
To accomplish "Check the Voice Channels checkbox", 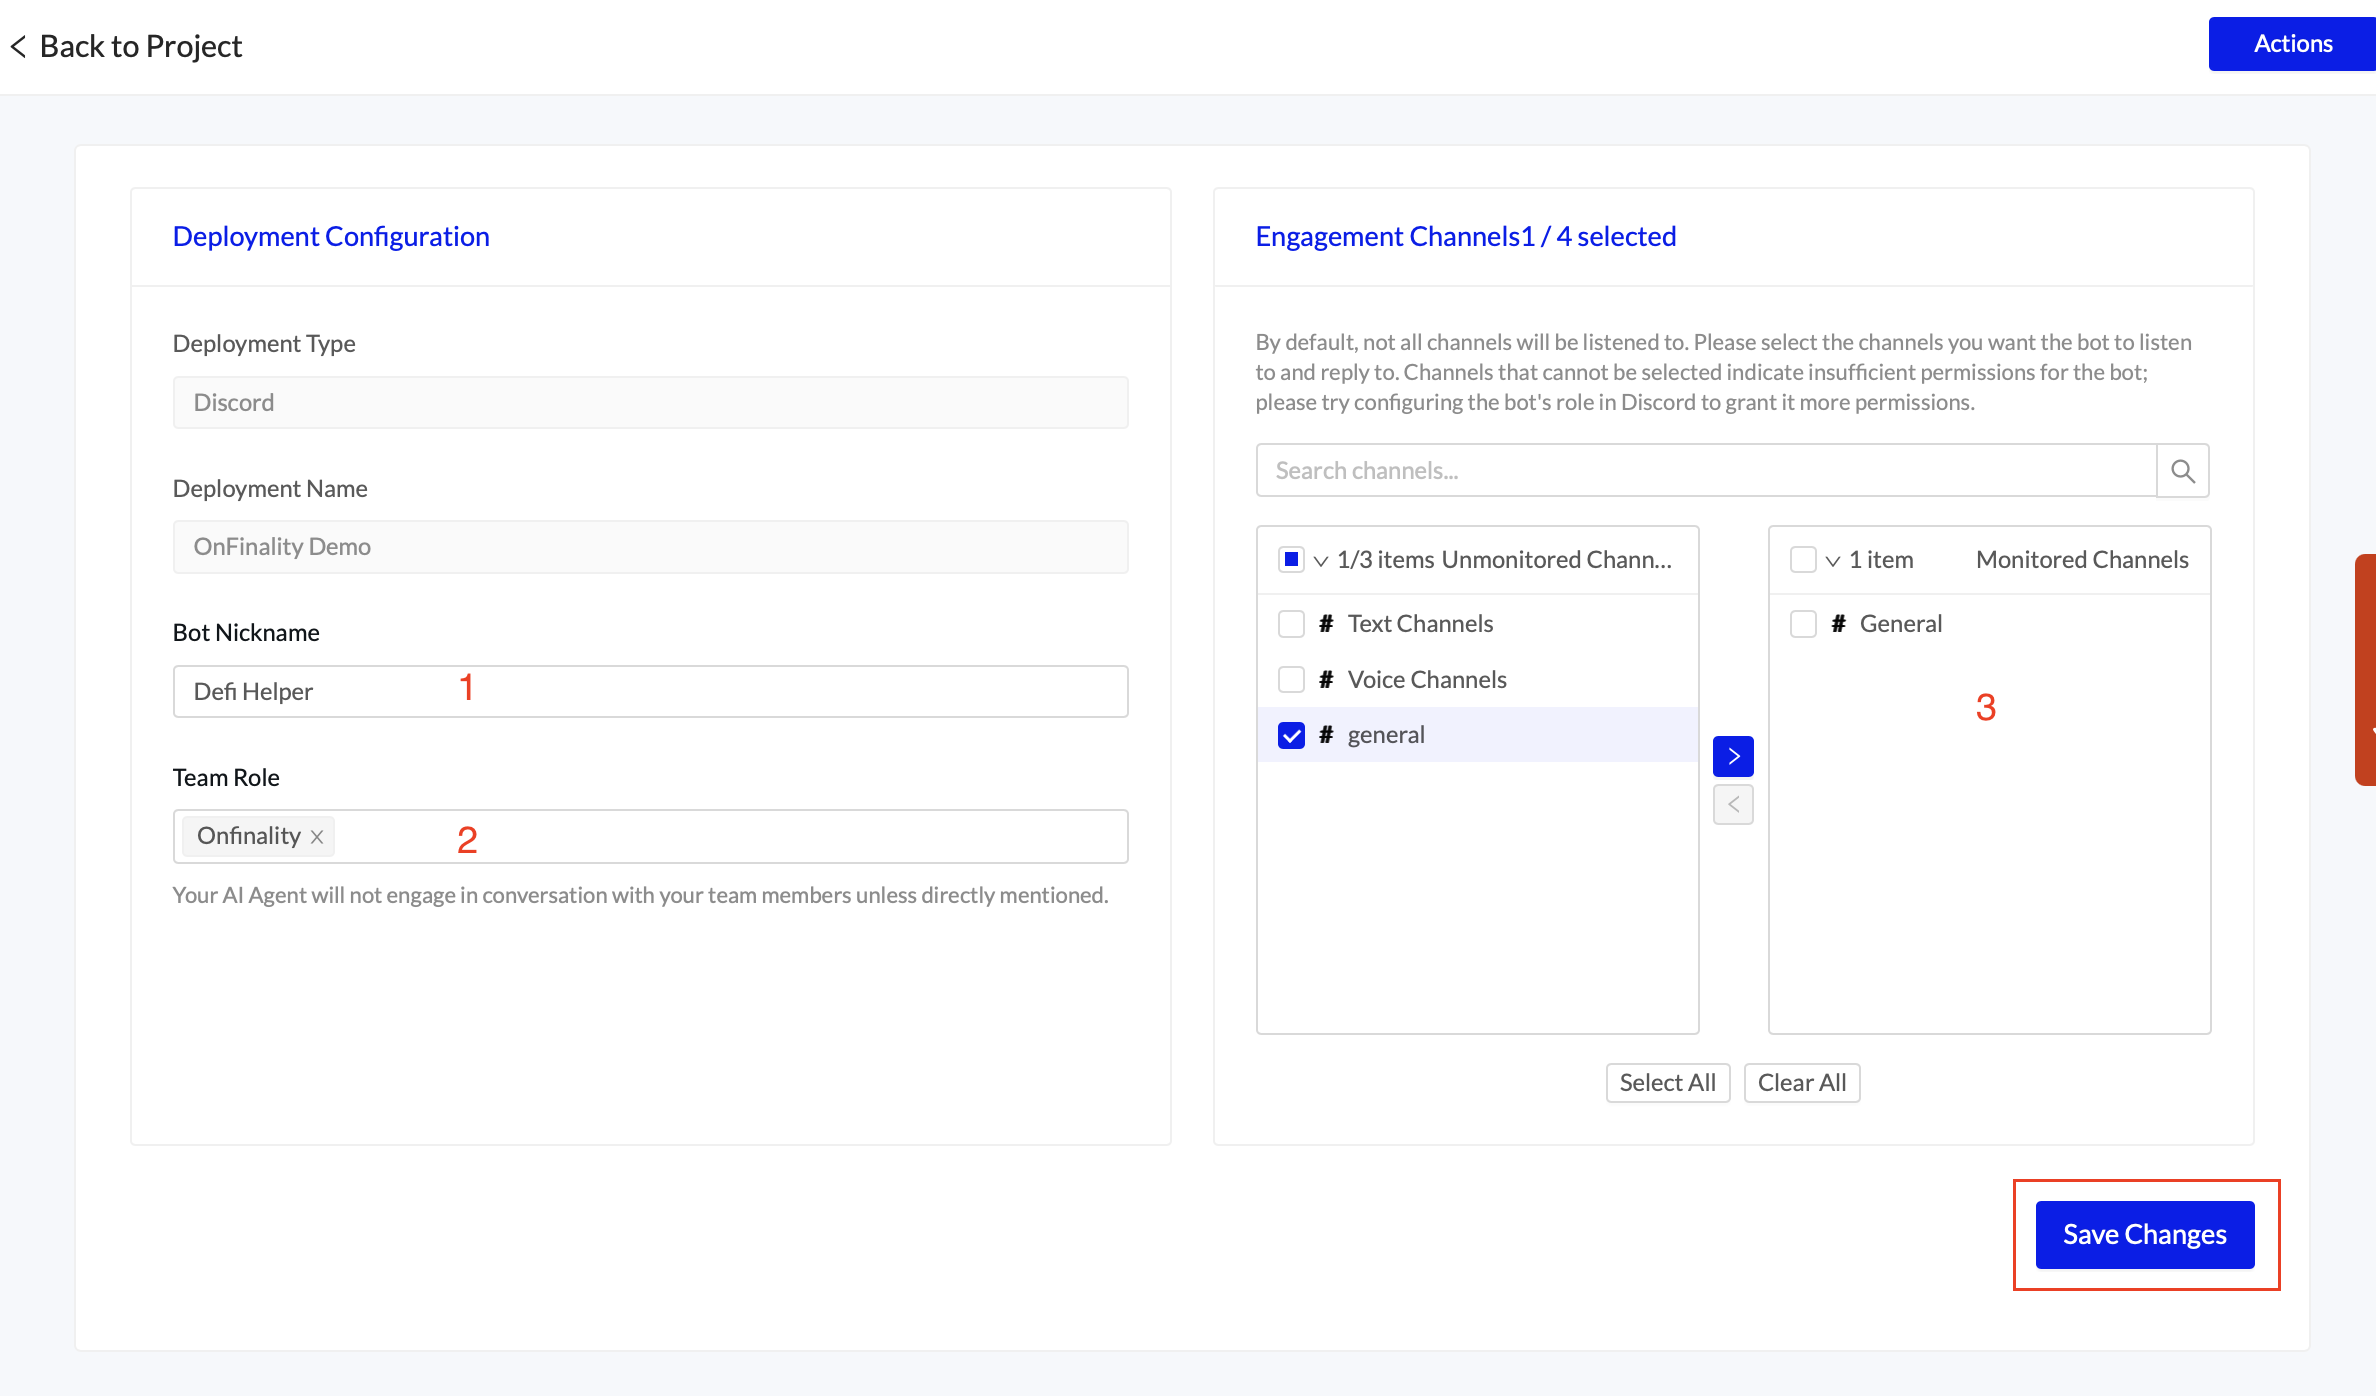I will (1291, 680).
